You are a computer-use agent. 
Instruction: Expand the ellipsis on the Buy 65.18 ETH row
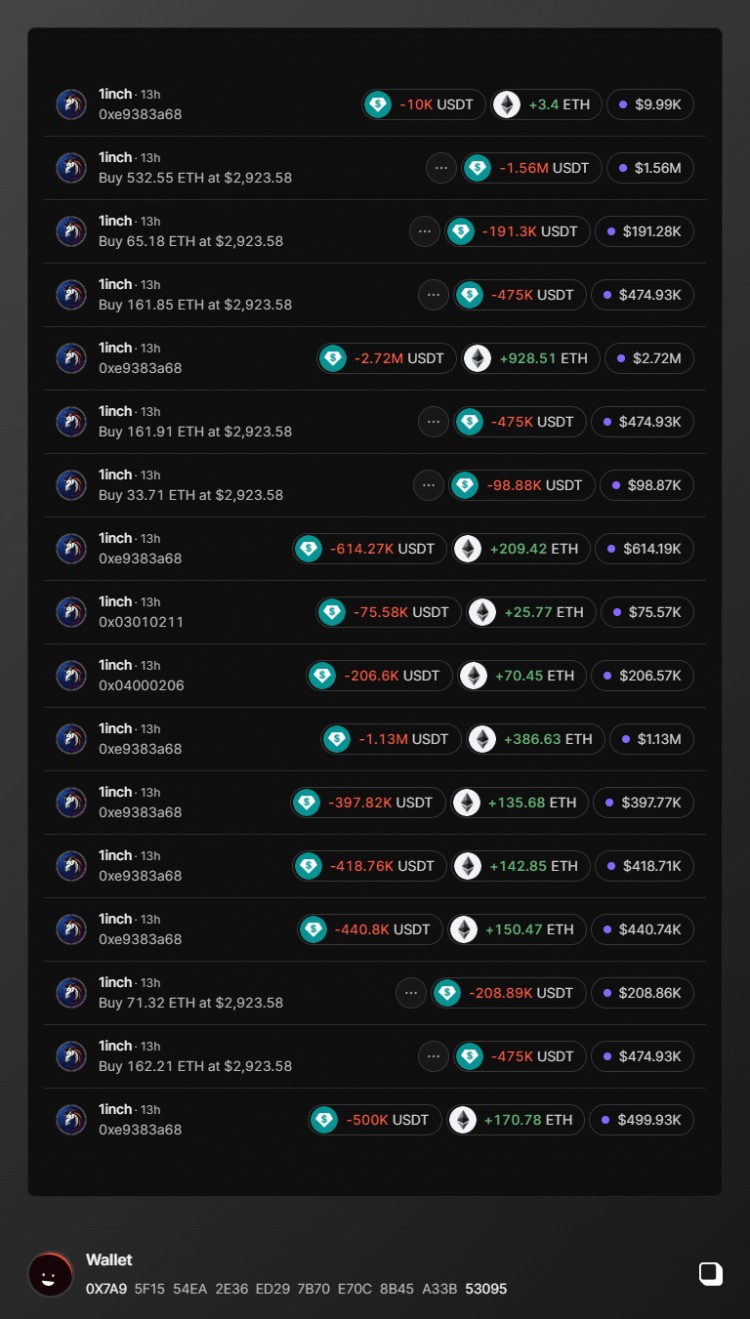coord(424,231)
